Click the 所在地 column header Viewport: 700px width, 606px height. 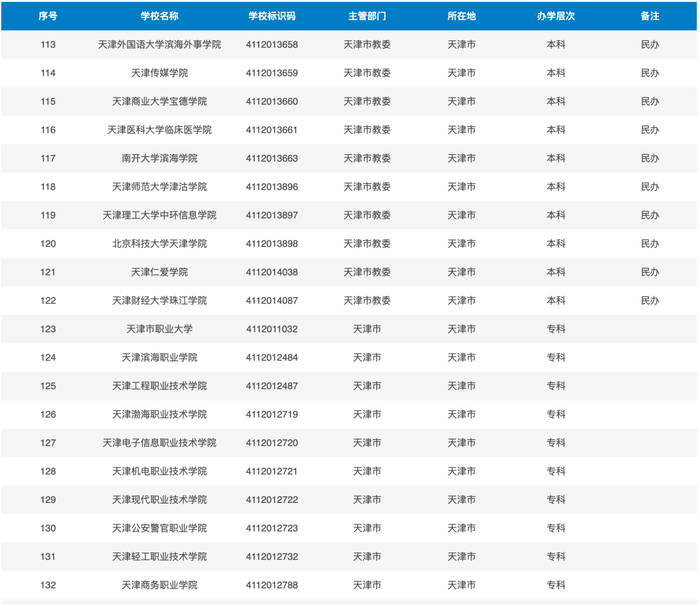(x=462, y=16)
